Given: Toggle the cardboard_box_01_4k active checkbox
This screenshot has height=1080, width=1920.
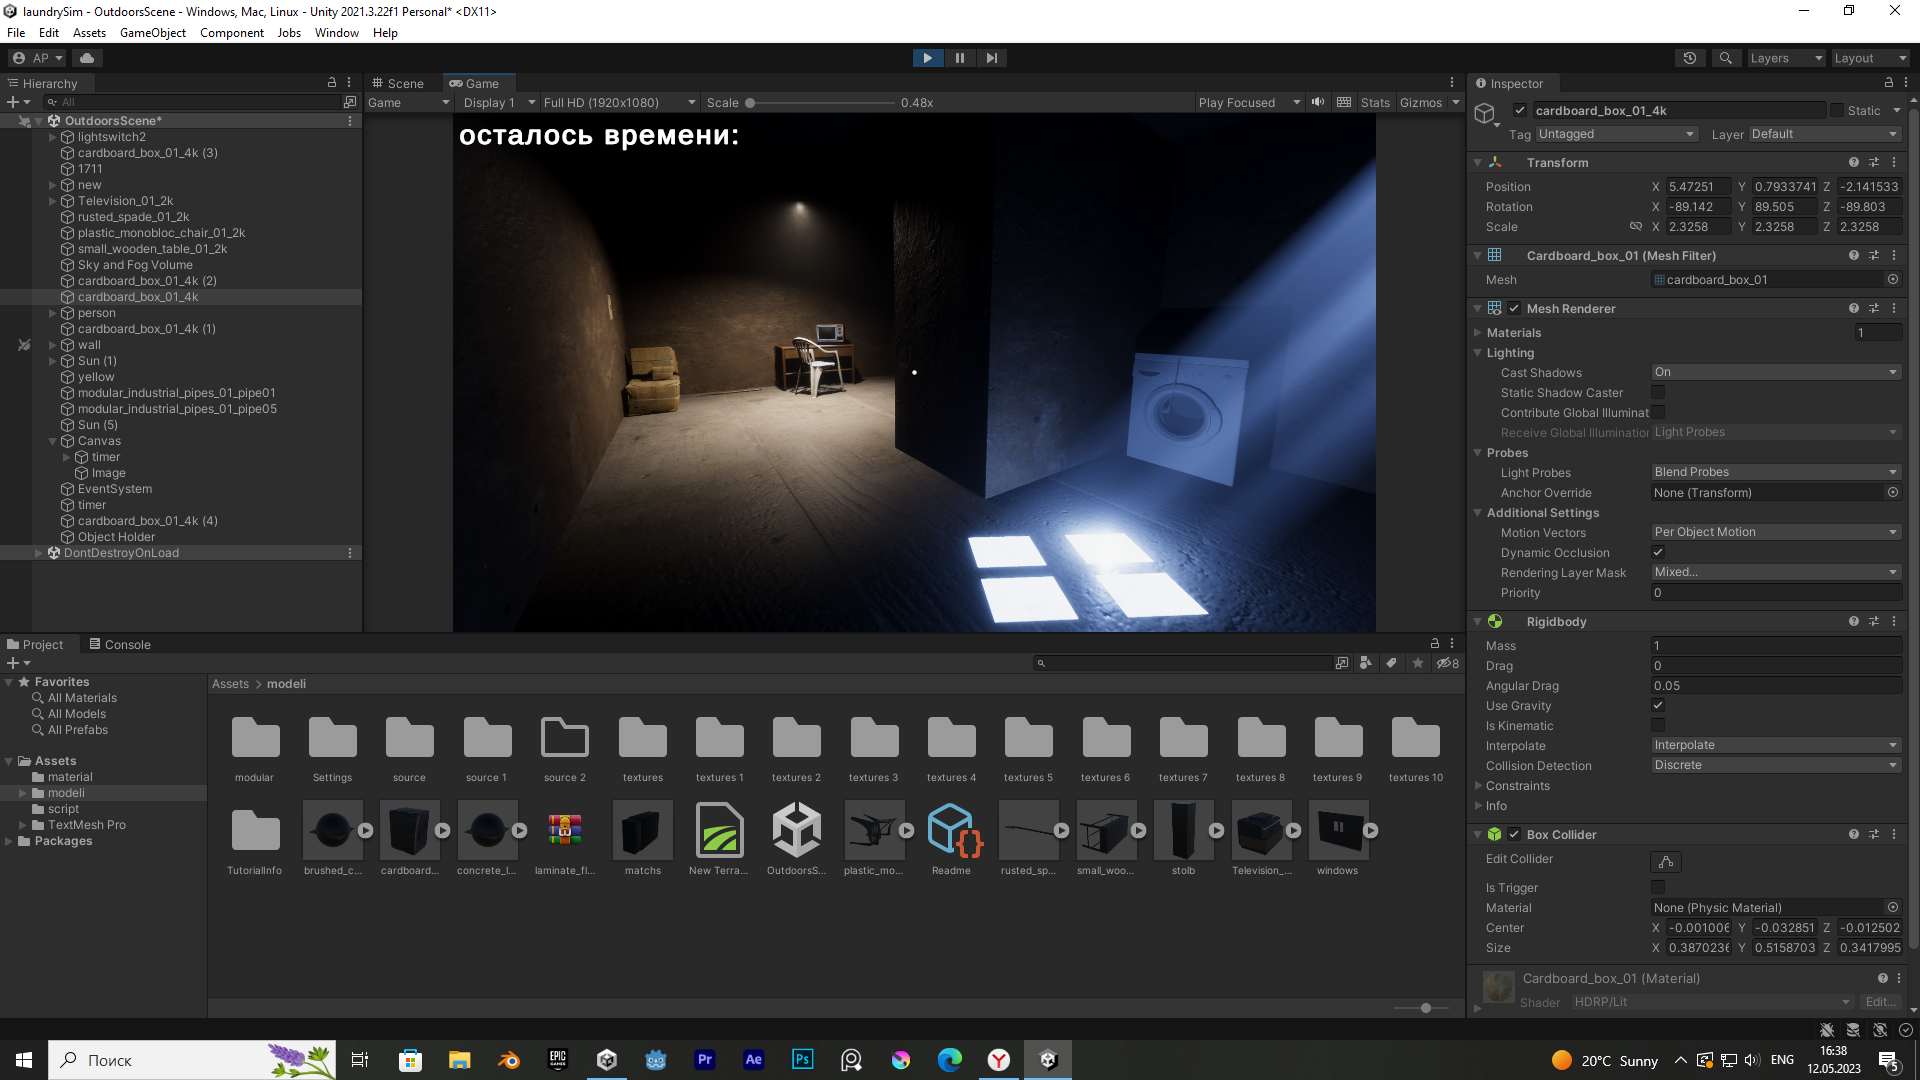Looking at the screenshot, I should click(x=1520, y=111).
